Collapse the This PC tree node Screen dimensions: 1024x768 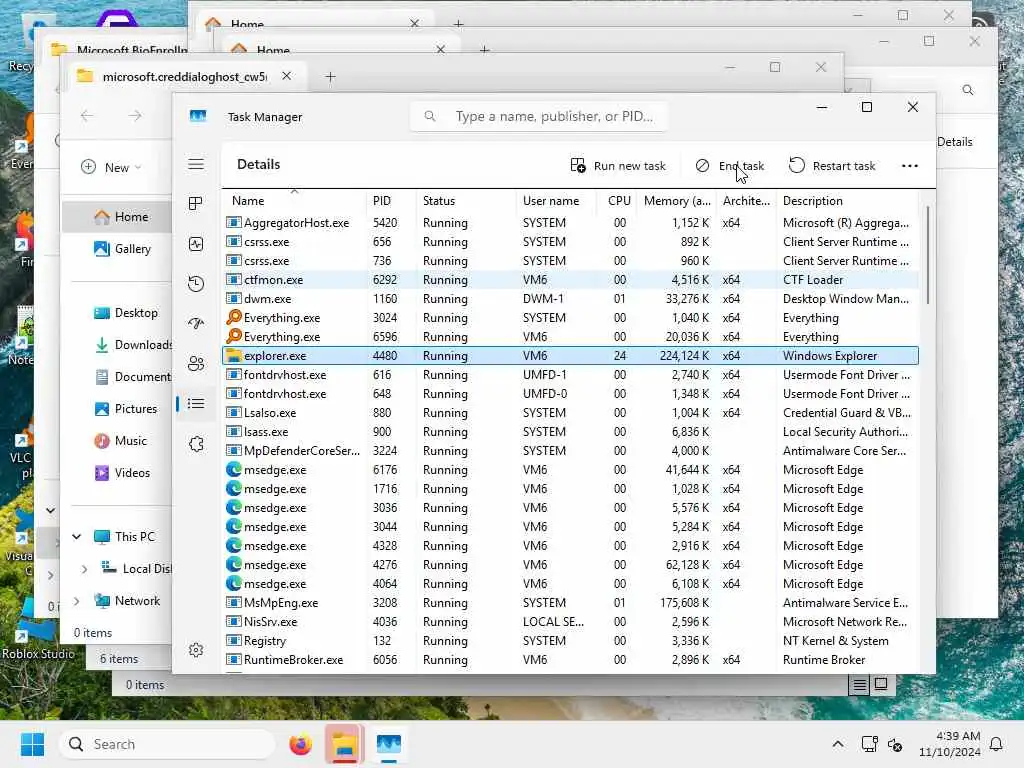click(76, 537)
